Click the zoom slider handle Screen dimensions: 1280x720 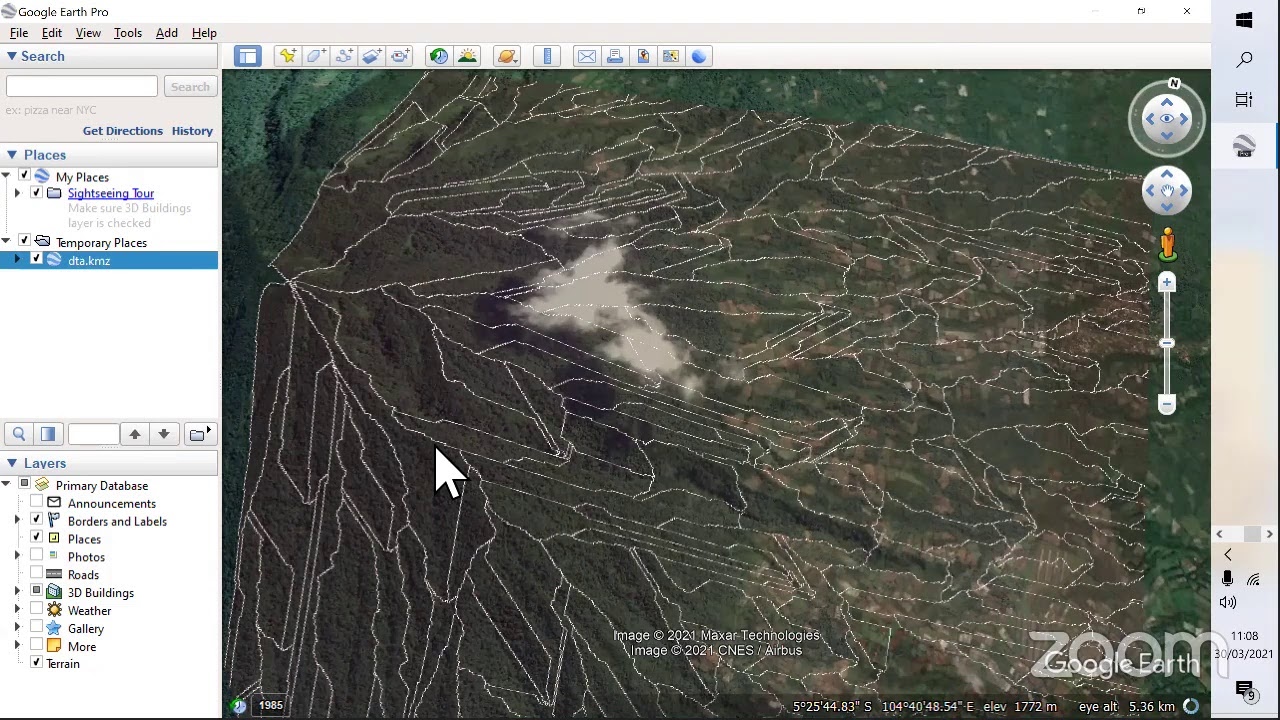click(1166, 344)
